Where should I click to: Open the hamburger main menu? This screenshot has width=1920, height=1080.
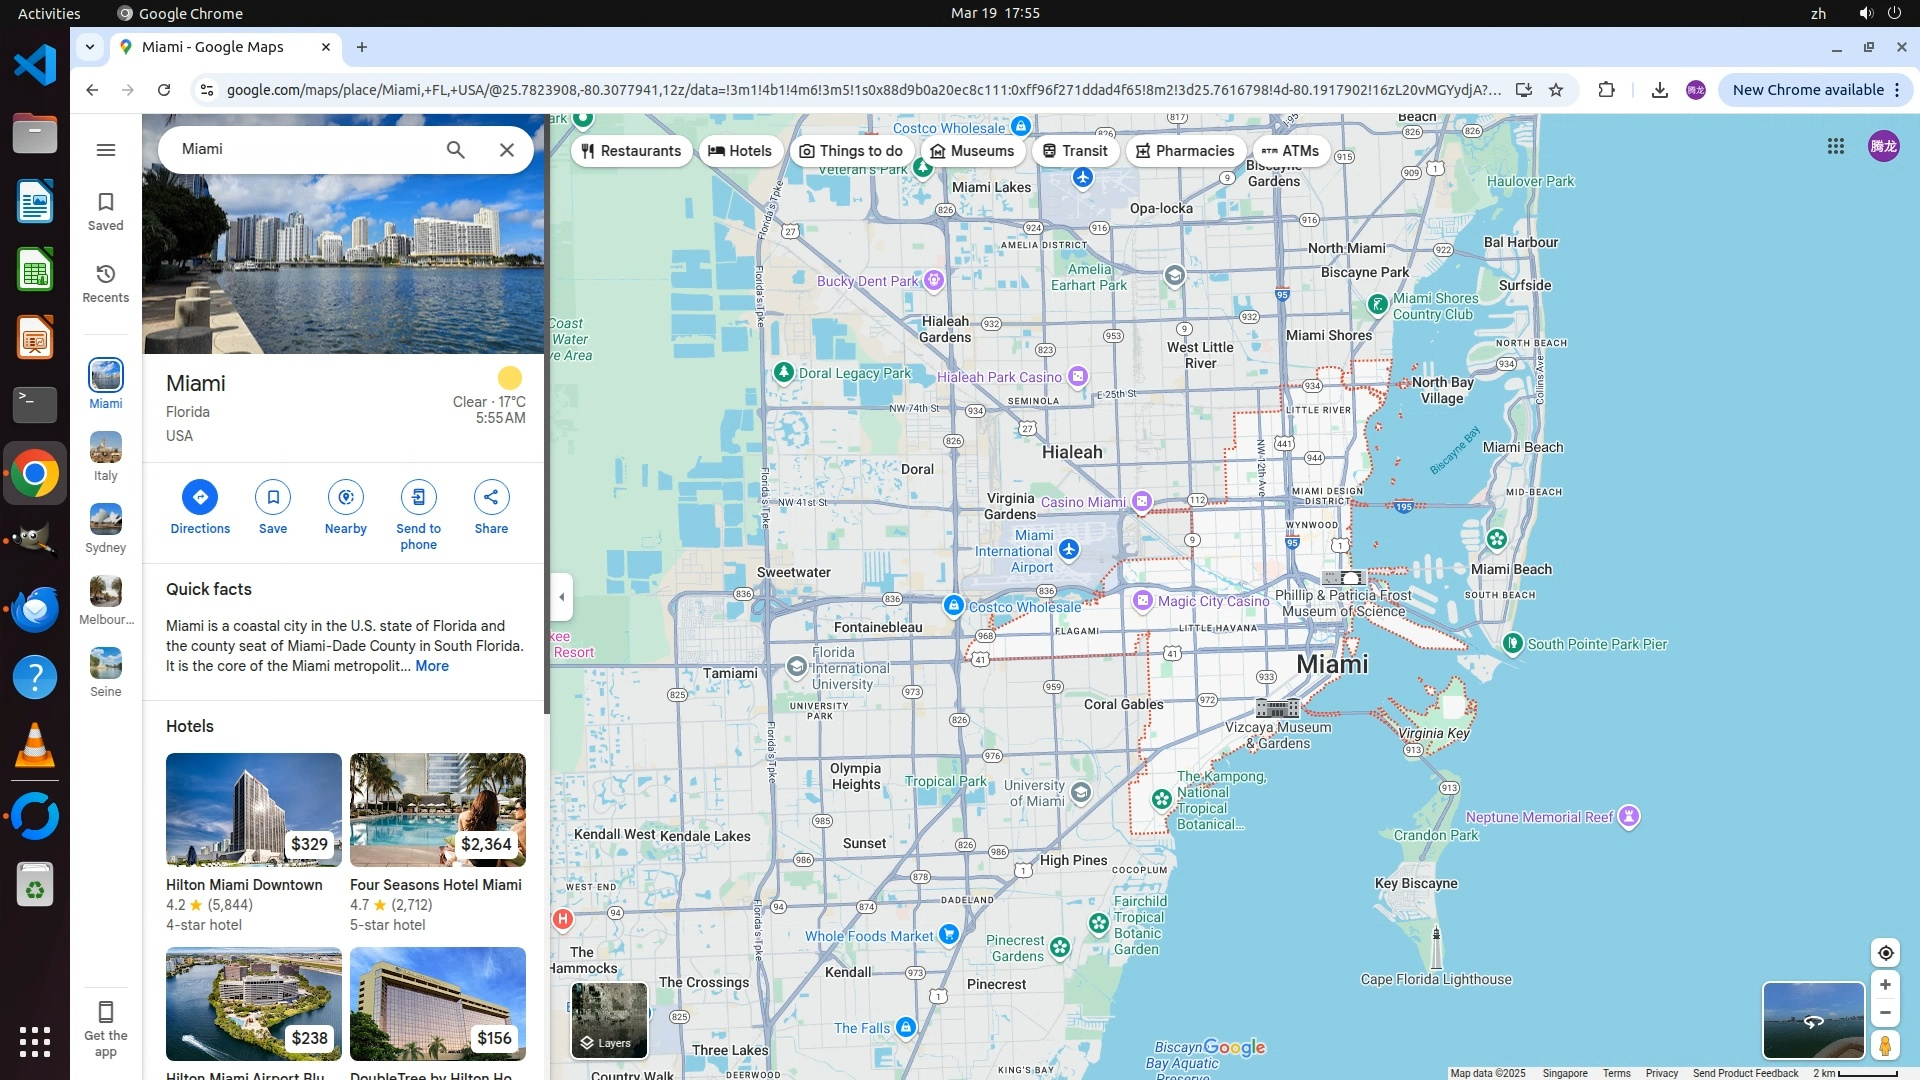[x=106, y=150]
